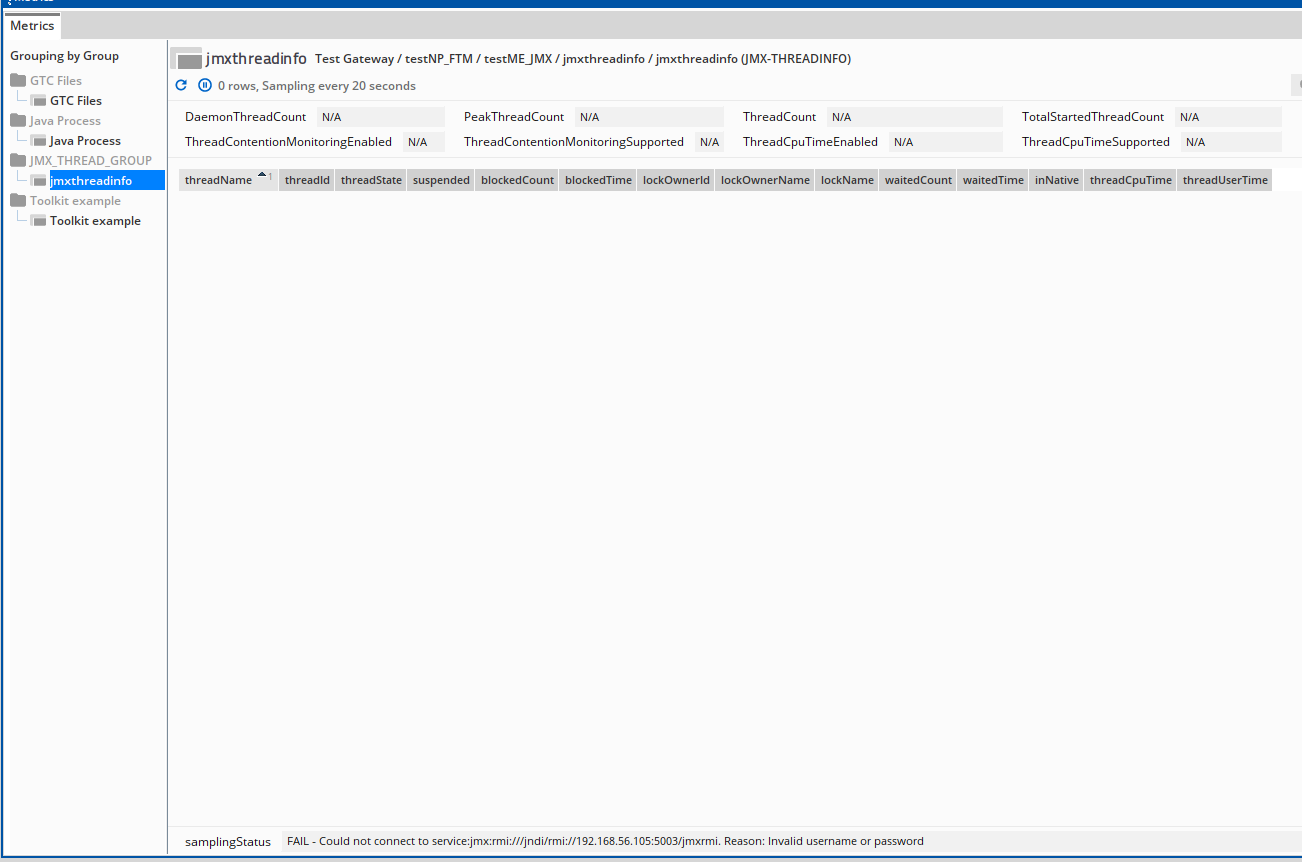Switch to the Metrics tab
Image resolution: width=1302 pixels, height=862 pixels.
[x=32, y=26]
